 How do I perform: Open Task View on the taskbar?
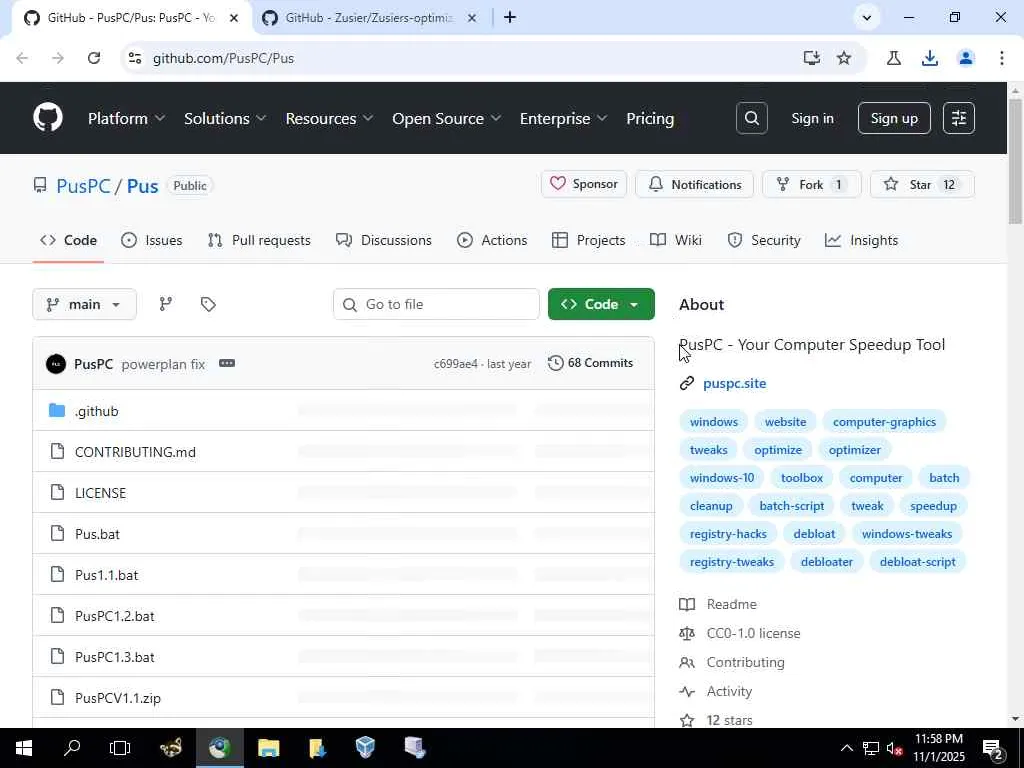[120, 748]
